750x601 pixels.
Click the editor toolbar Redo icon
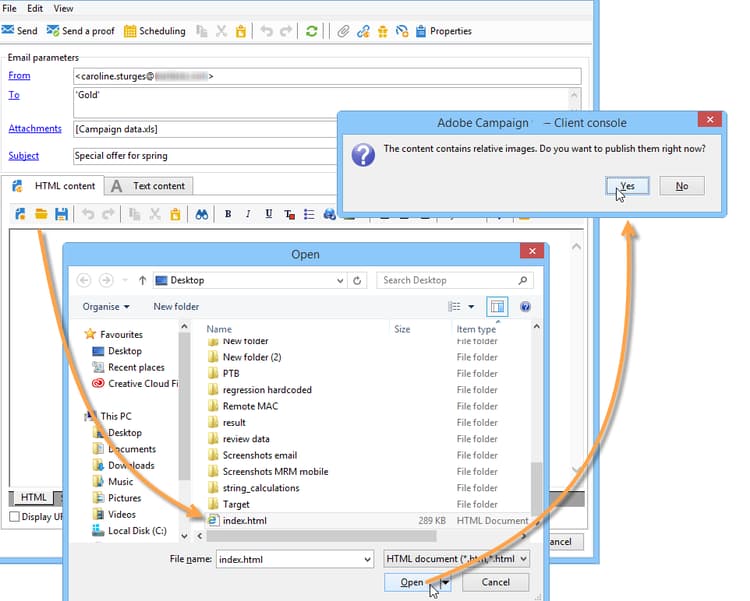point(109,214)
